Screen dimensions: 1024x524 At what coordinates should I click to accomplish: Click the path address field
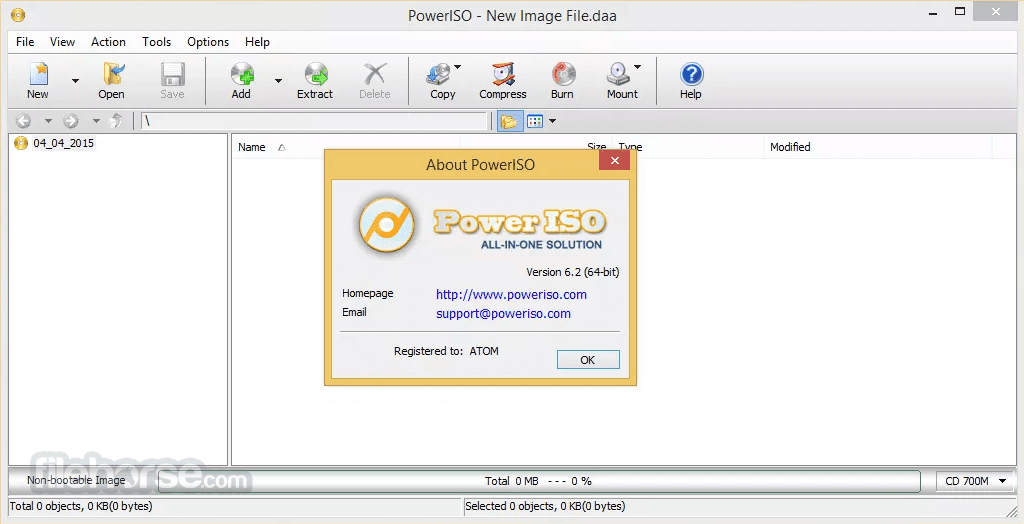[315, 121]
